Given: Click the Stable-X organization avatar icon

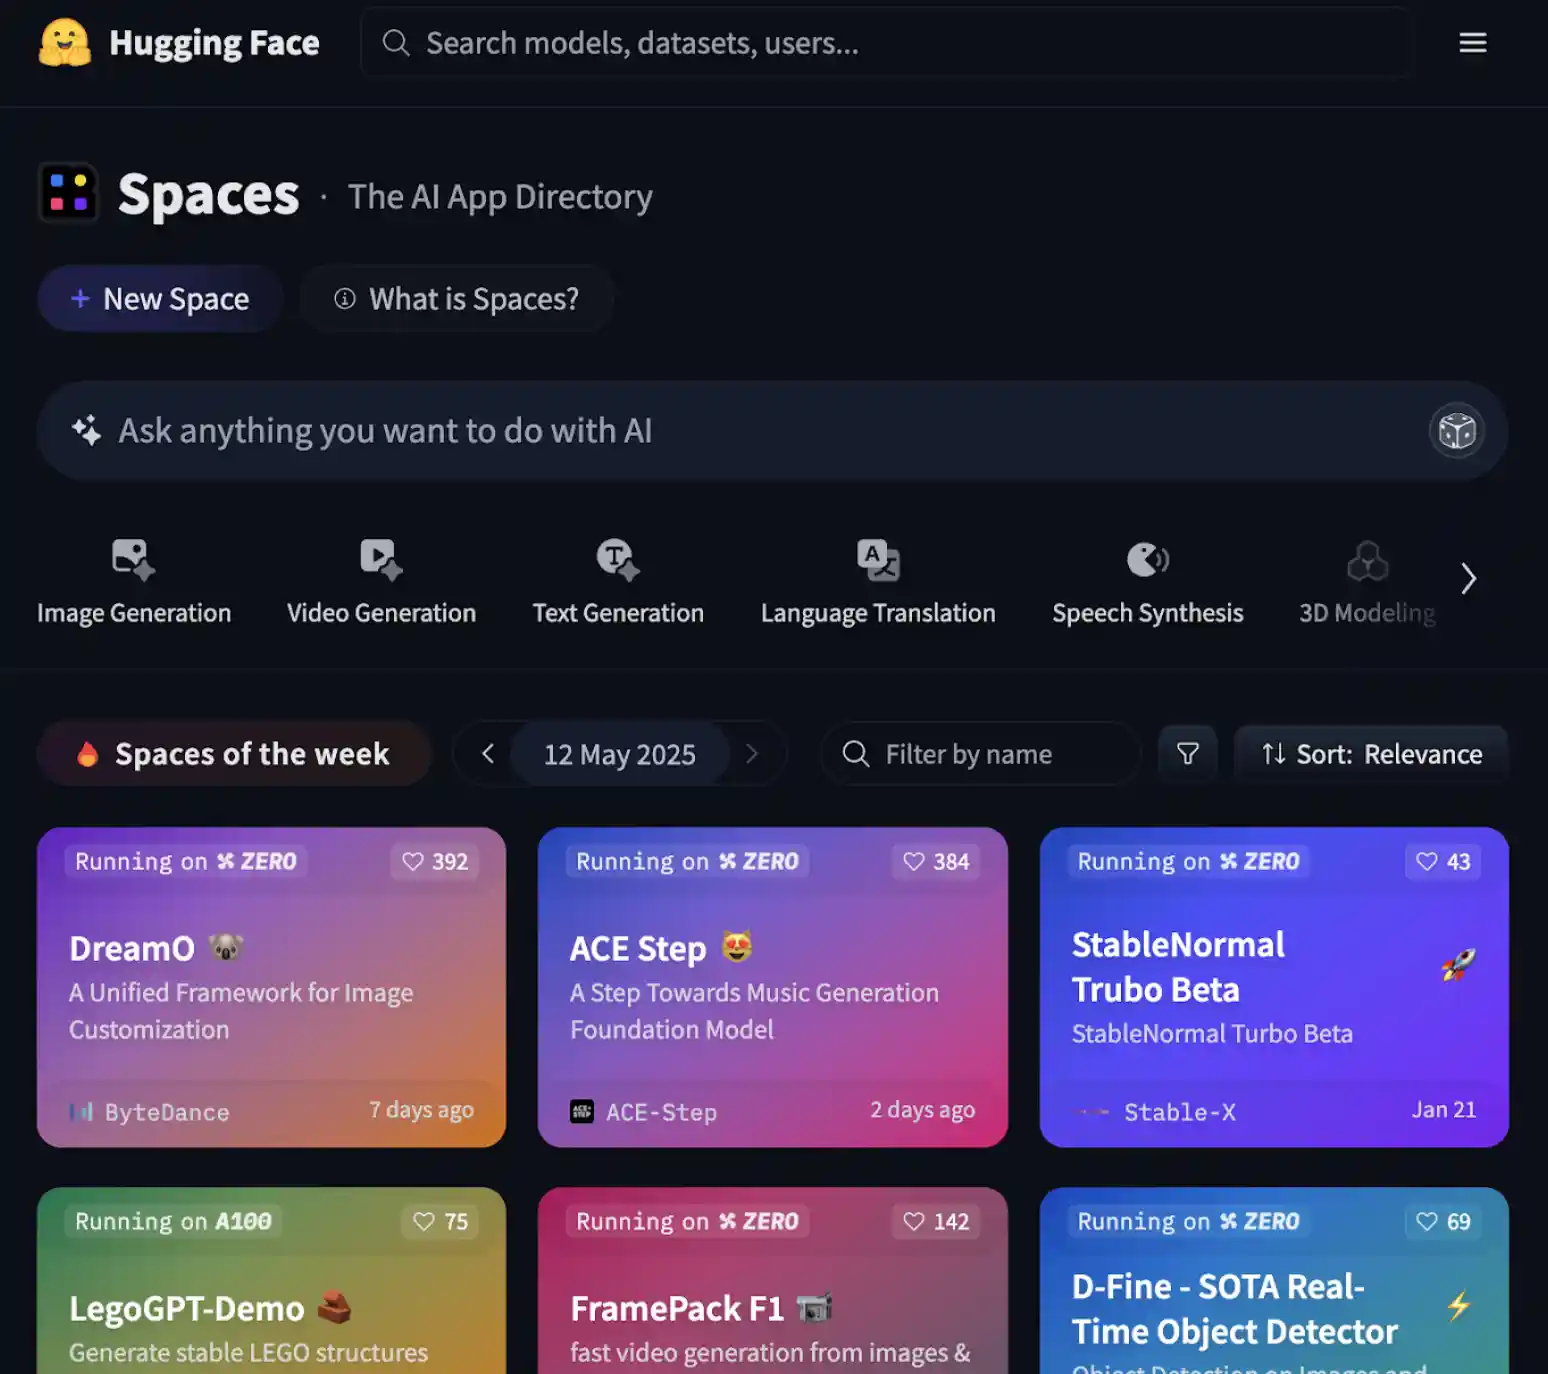Looking at the screenshot, I should pos(1092,1112).
